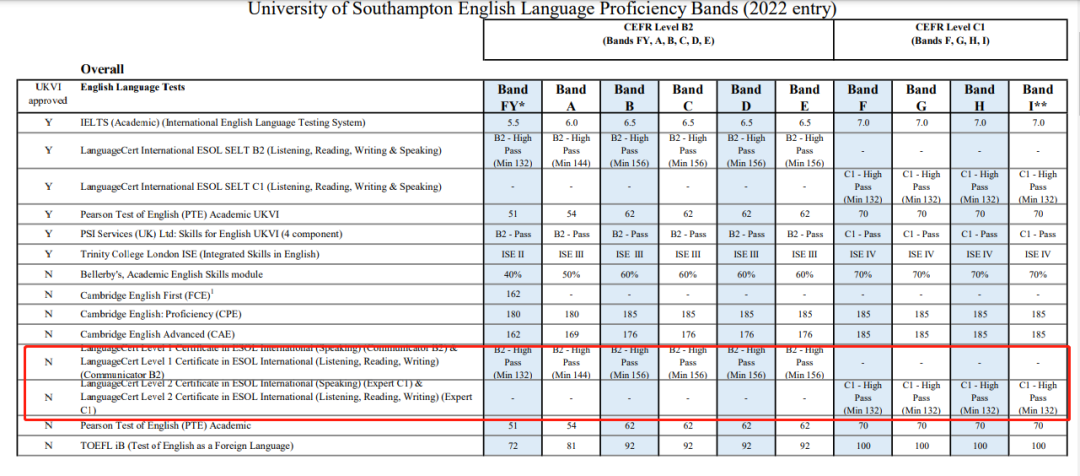Viewport: 1080px width, 476px height.
Task: Select Cambridge English First (FCE) row label
Action: coord(149,295)
